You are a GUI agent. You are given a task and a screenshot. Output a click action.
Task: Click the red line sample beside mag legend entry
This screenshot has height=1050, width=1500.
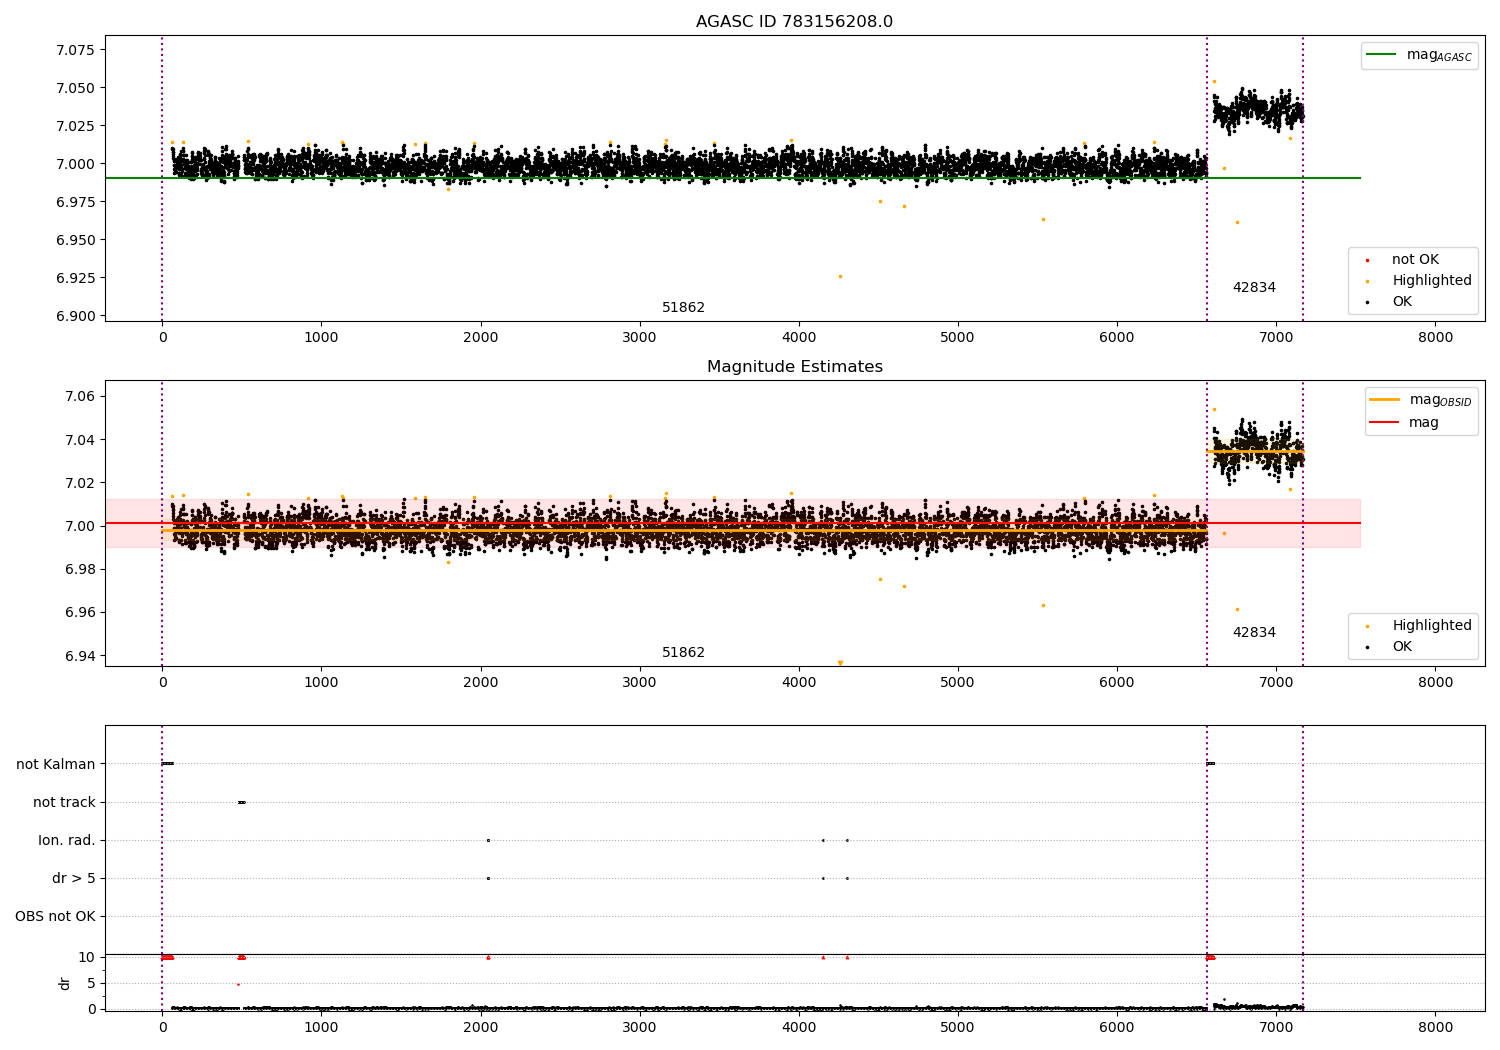[x=1384, y=423]
